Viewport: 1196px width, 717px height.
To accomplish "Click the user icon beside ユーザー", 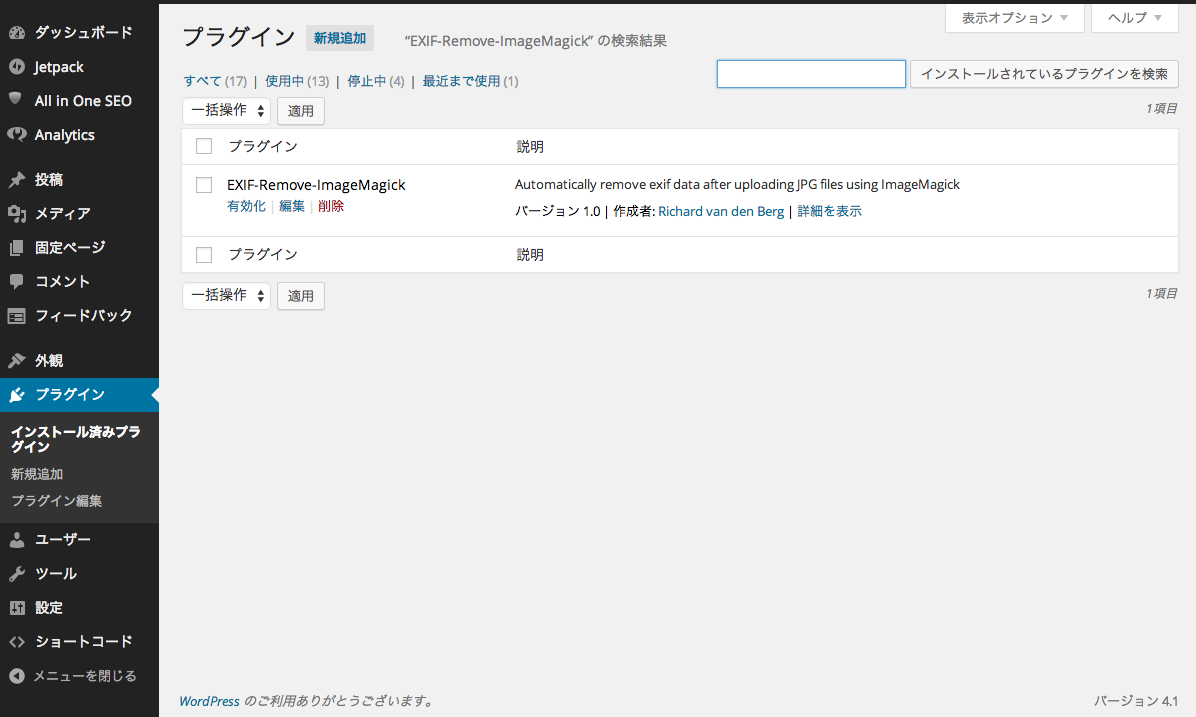I will point(17,540).
